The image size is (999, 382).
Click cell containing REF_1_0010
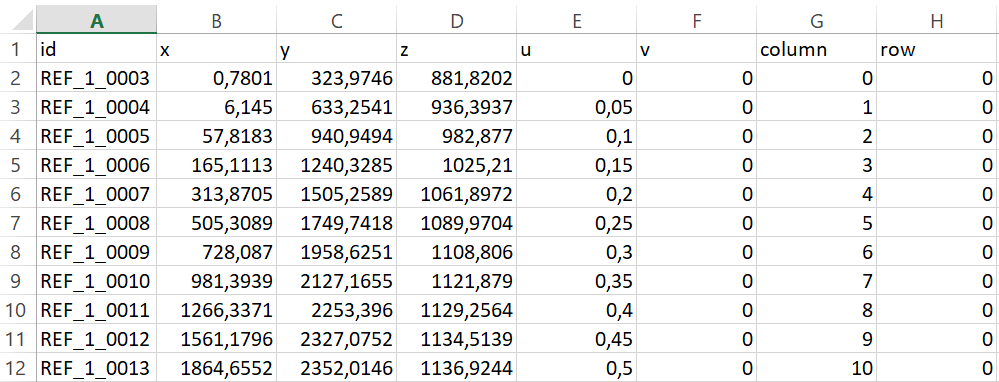96,281
